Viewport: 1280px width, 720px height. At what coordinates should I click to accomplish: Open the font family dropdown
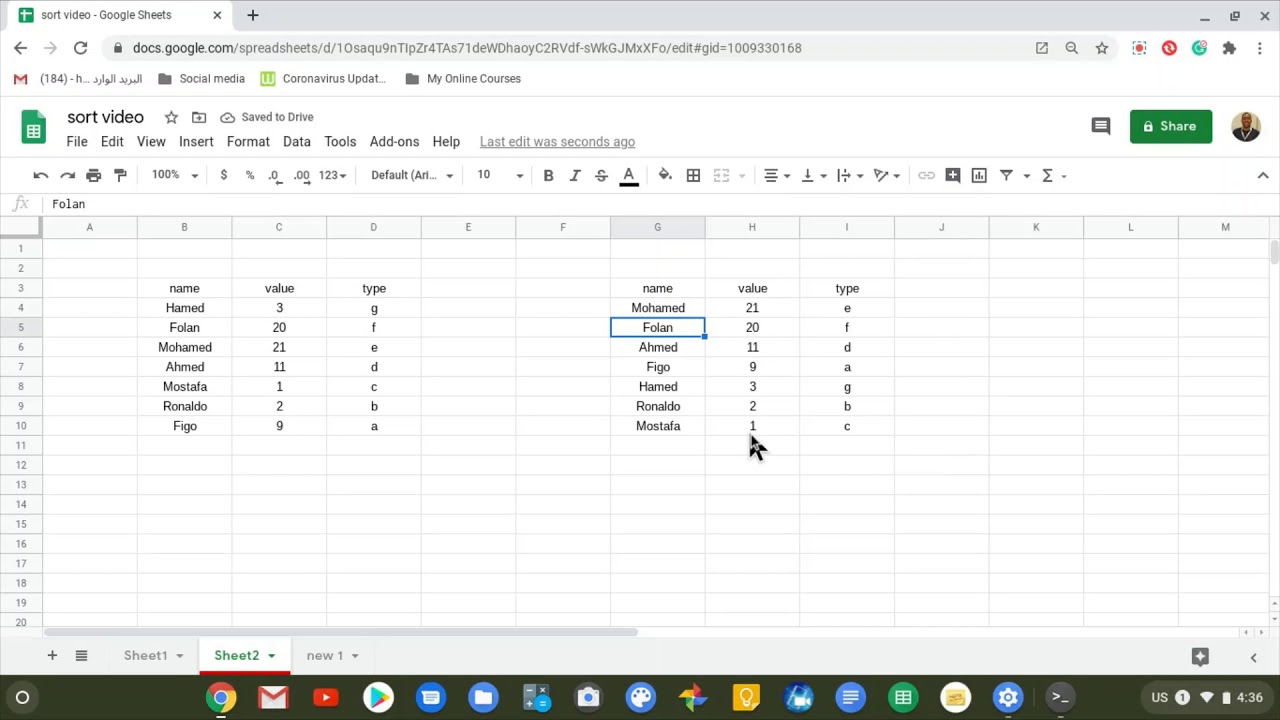tap(412, 175)
